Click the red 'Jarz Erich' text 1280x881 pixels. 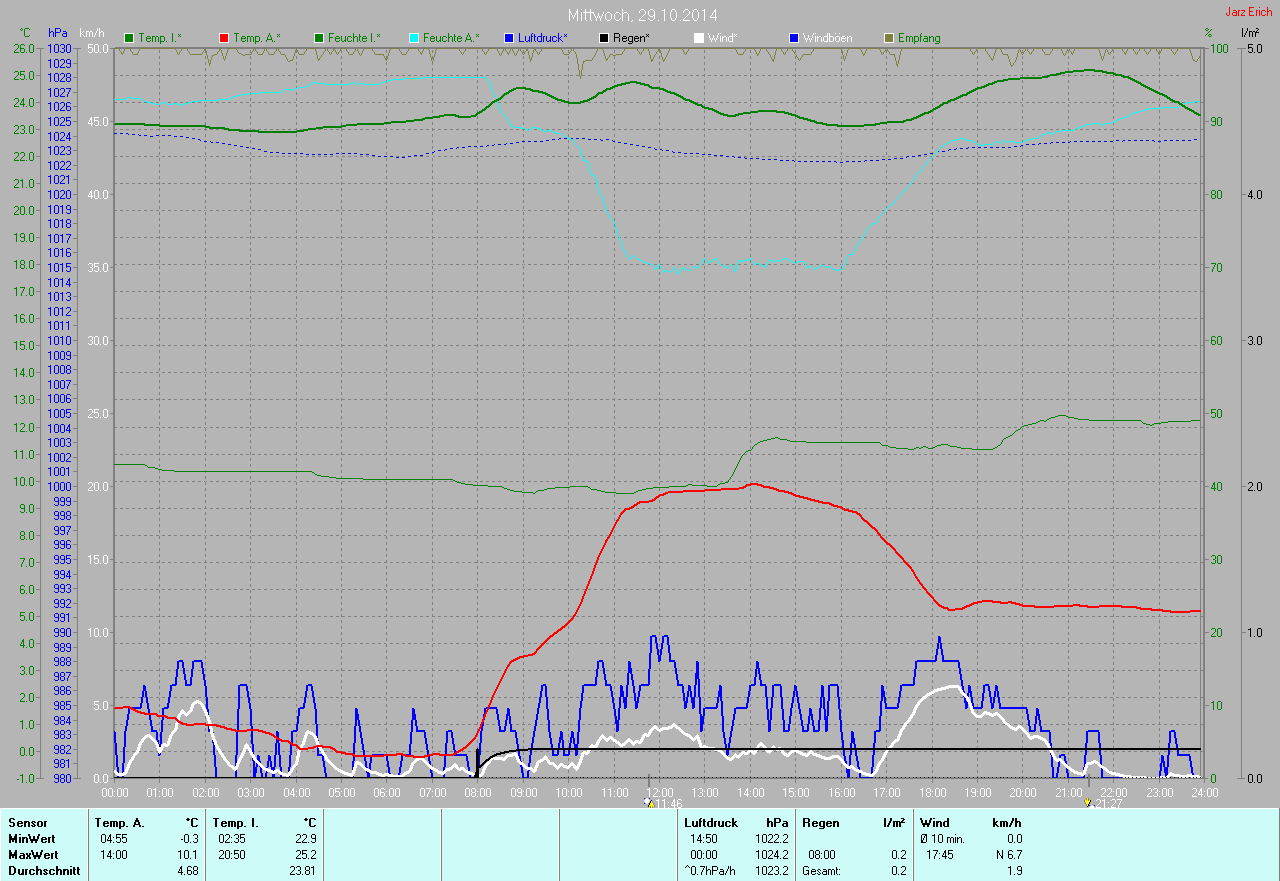click(1248, 12)
